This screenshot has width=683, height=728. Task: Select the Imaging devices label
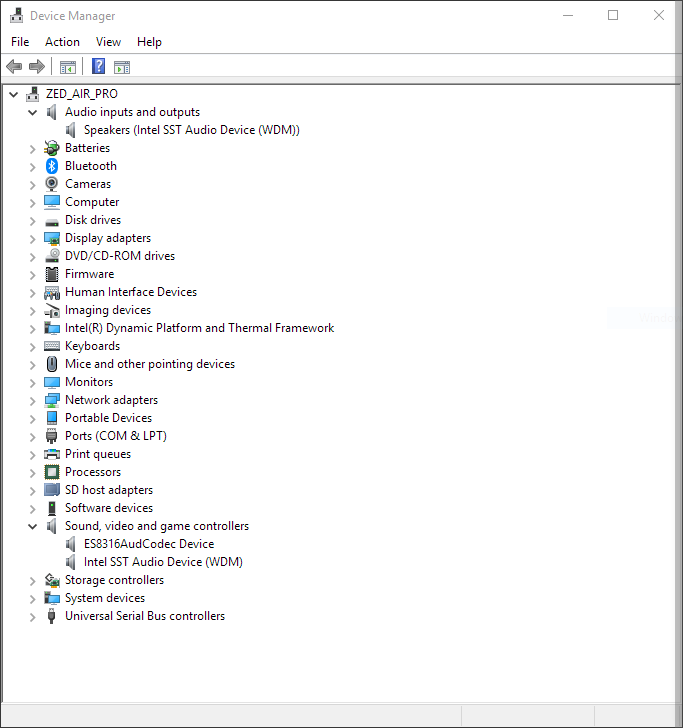coord(108,310)
